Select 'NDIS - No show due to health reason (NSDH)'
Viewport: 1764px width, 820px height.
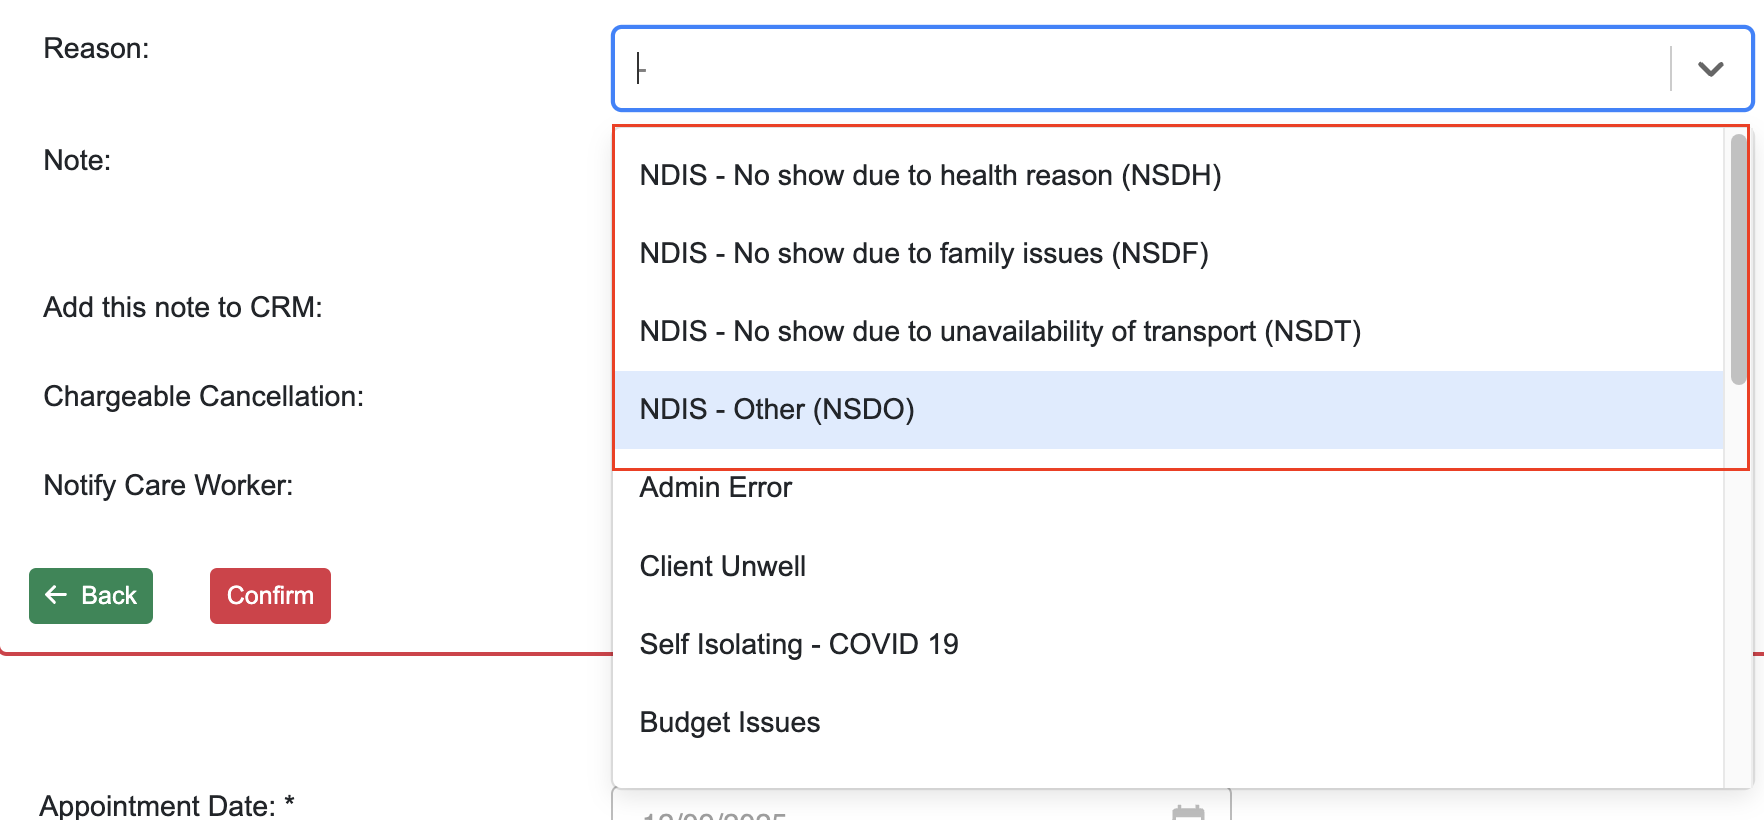930,176
